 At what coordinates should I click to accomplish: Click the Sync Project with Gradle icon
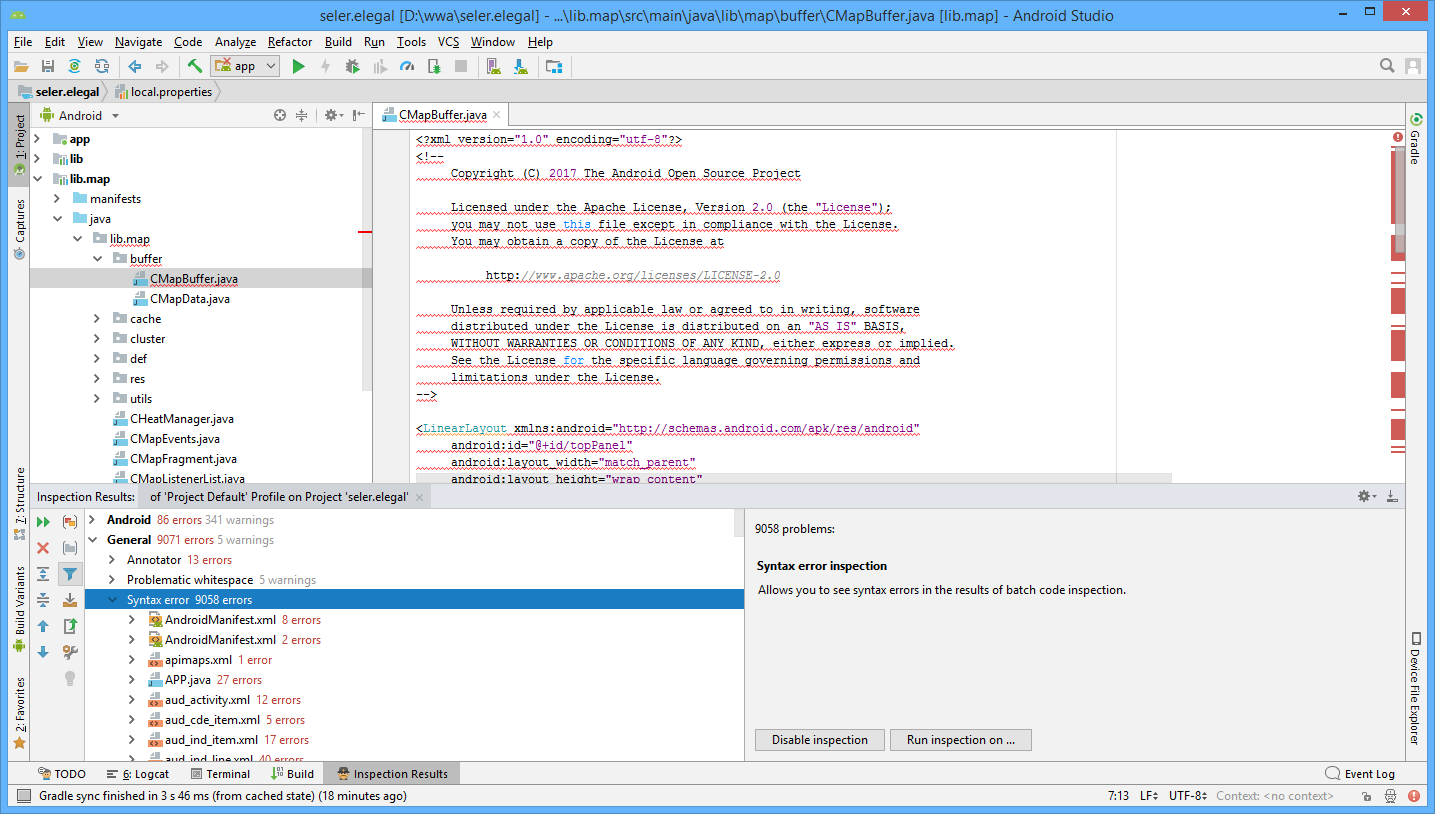[75, 66]
